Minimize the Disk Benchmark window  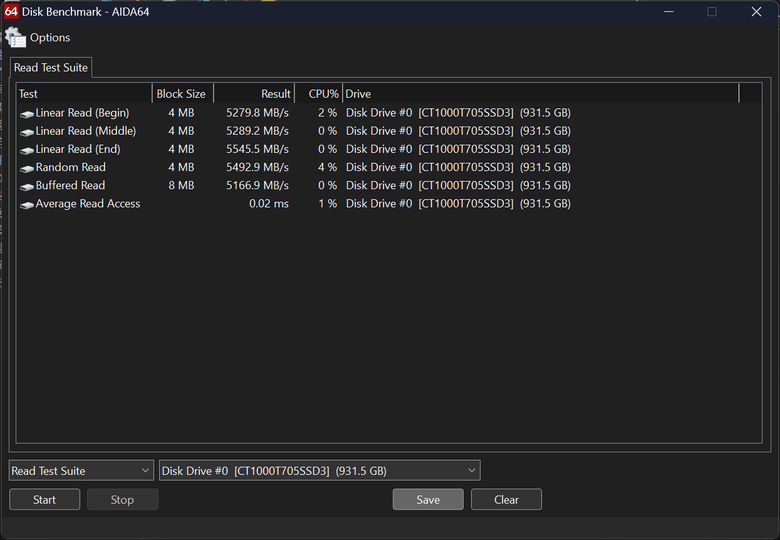[x=669, y=11]
